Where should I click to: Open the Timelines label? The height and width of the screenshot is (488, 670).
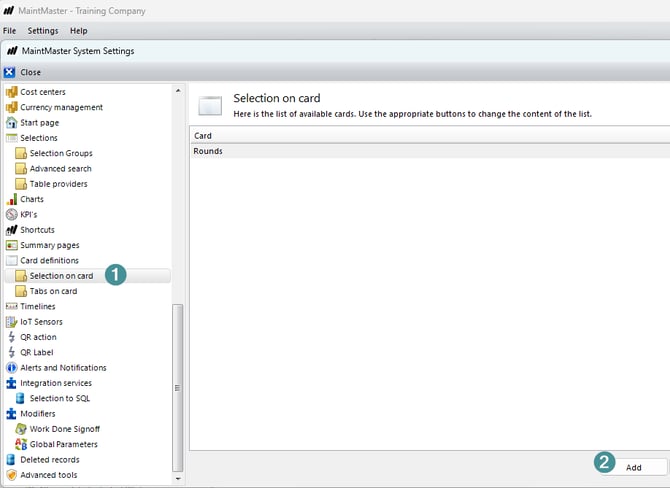38,306
